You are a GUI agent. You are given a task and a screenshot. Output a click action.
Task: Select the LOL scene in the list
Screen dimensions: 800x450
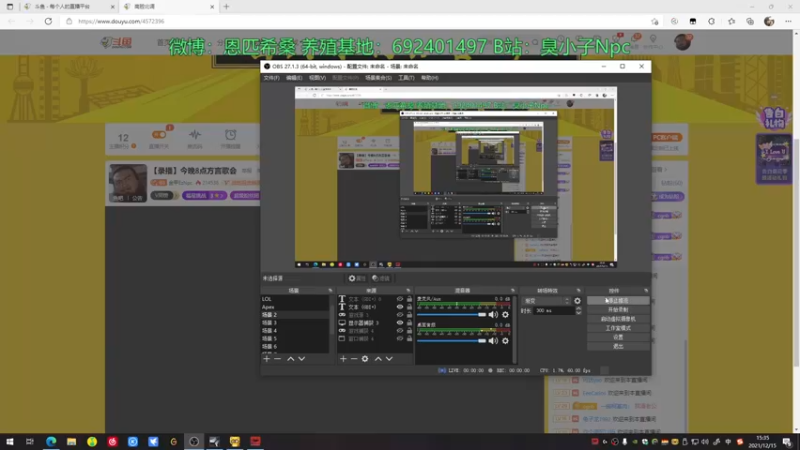(x=295, y=299)
